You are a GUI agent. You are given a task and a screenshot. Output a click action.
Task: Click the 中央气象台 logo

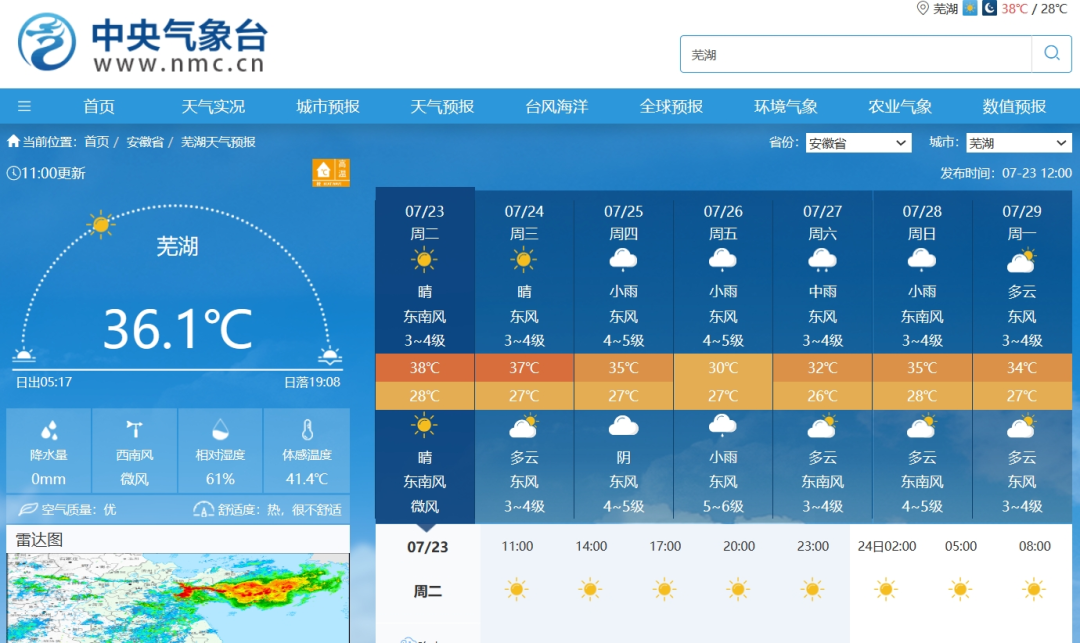point(142,42)
